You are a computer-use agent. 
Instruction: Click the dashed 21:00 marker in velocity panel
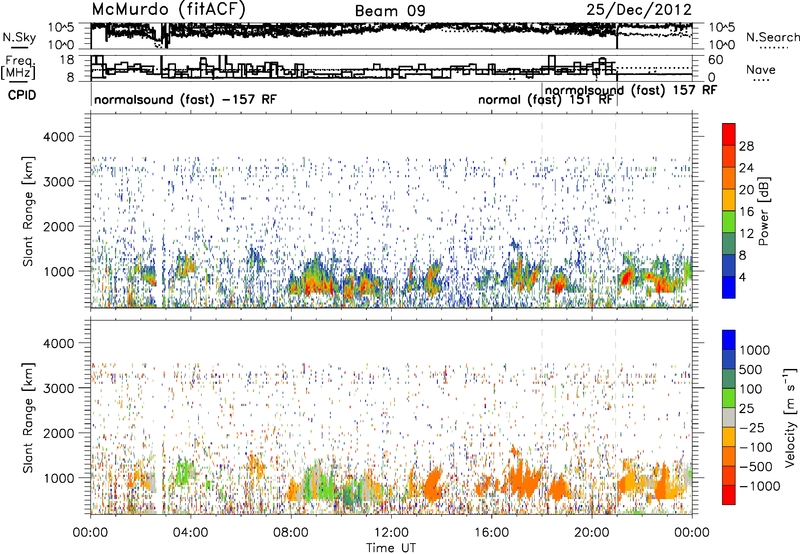click(616, 417)
